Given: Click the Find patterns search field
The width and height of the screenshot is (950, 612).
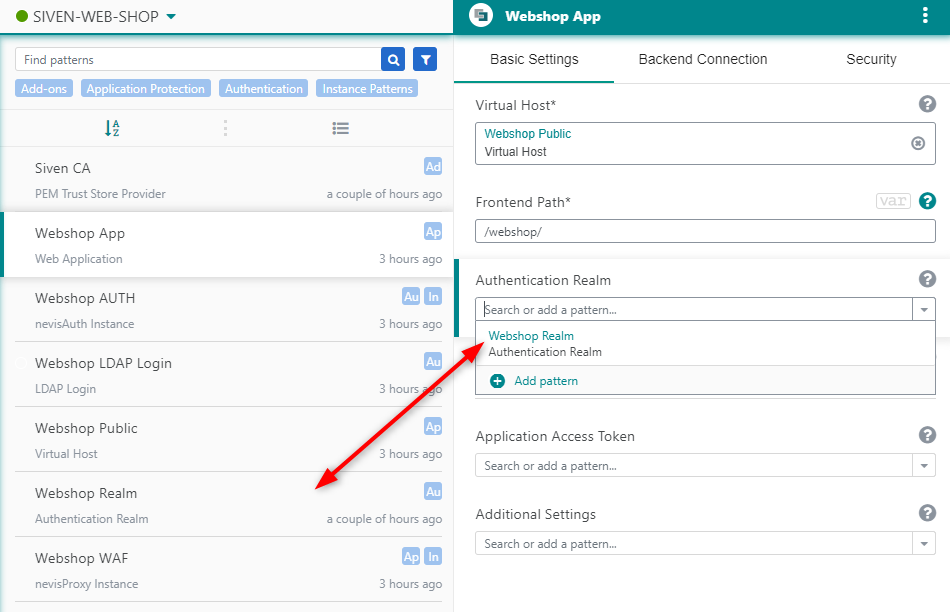Looking at the screenshot, I should coord(198,60).
